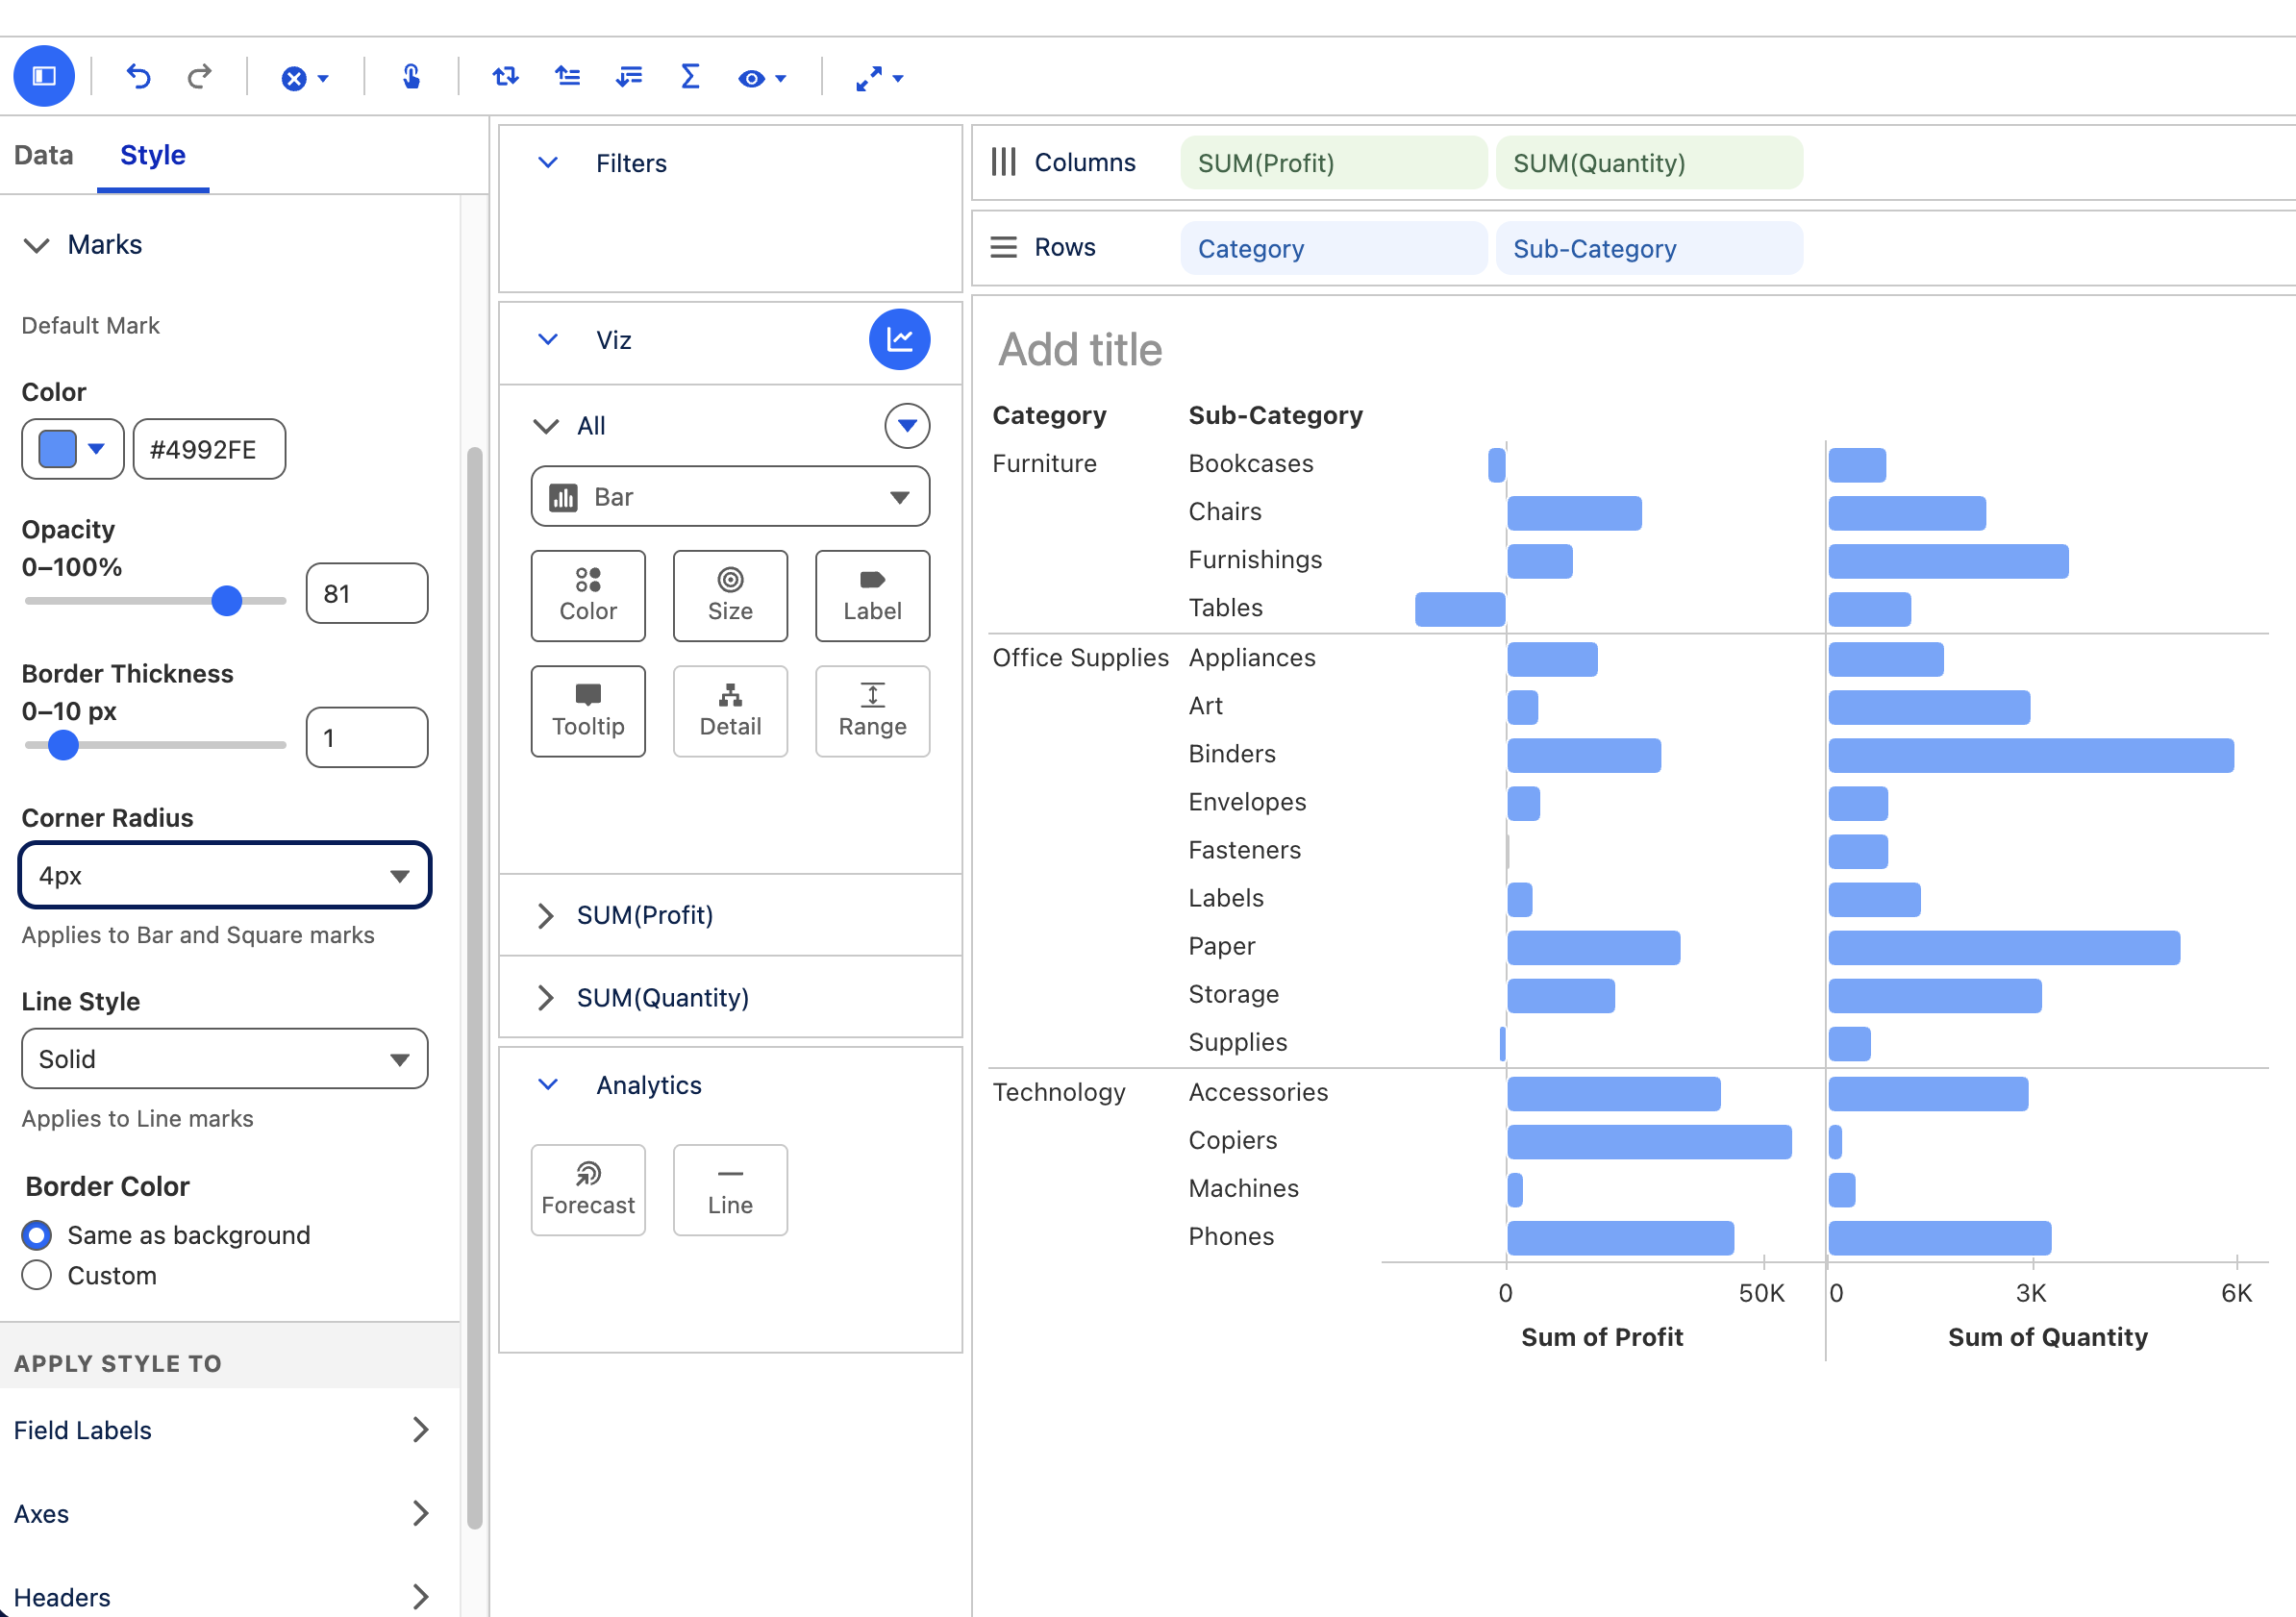Viewport: 2296px width, 1617px height.
Task: Open Field Labels style settings
Action: (224, 1430)
